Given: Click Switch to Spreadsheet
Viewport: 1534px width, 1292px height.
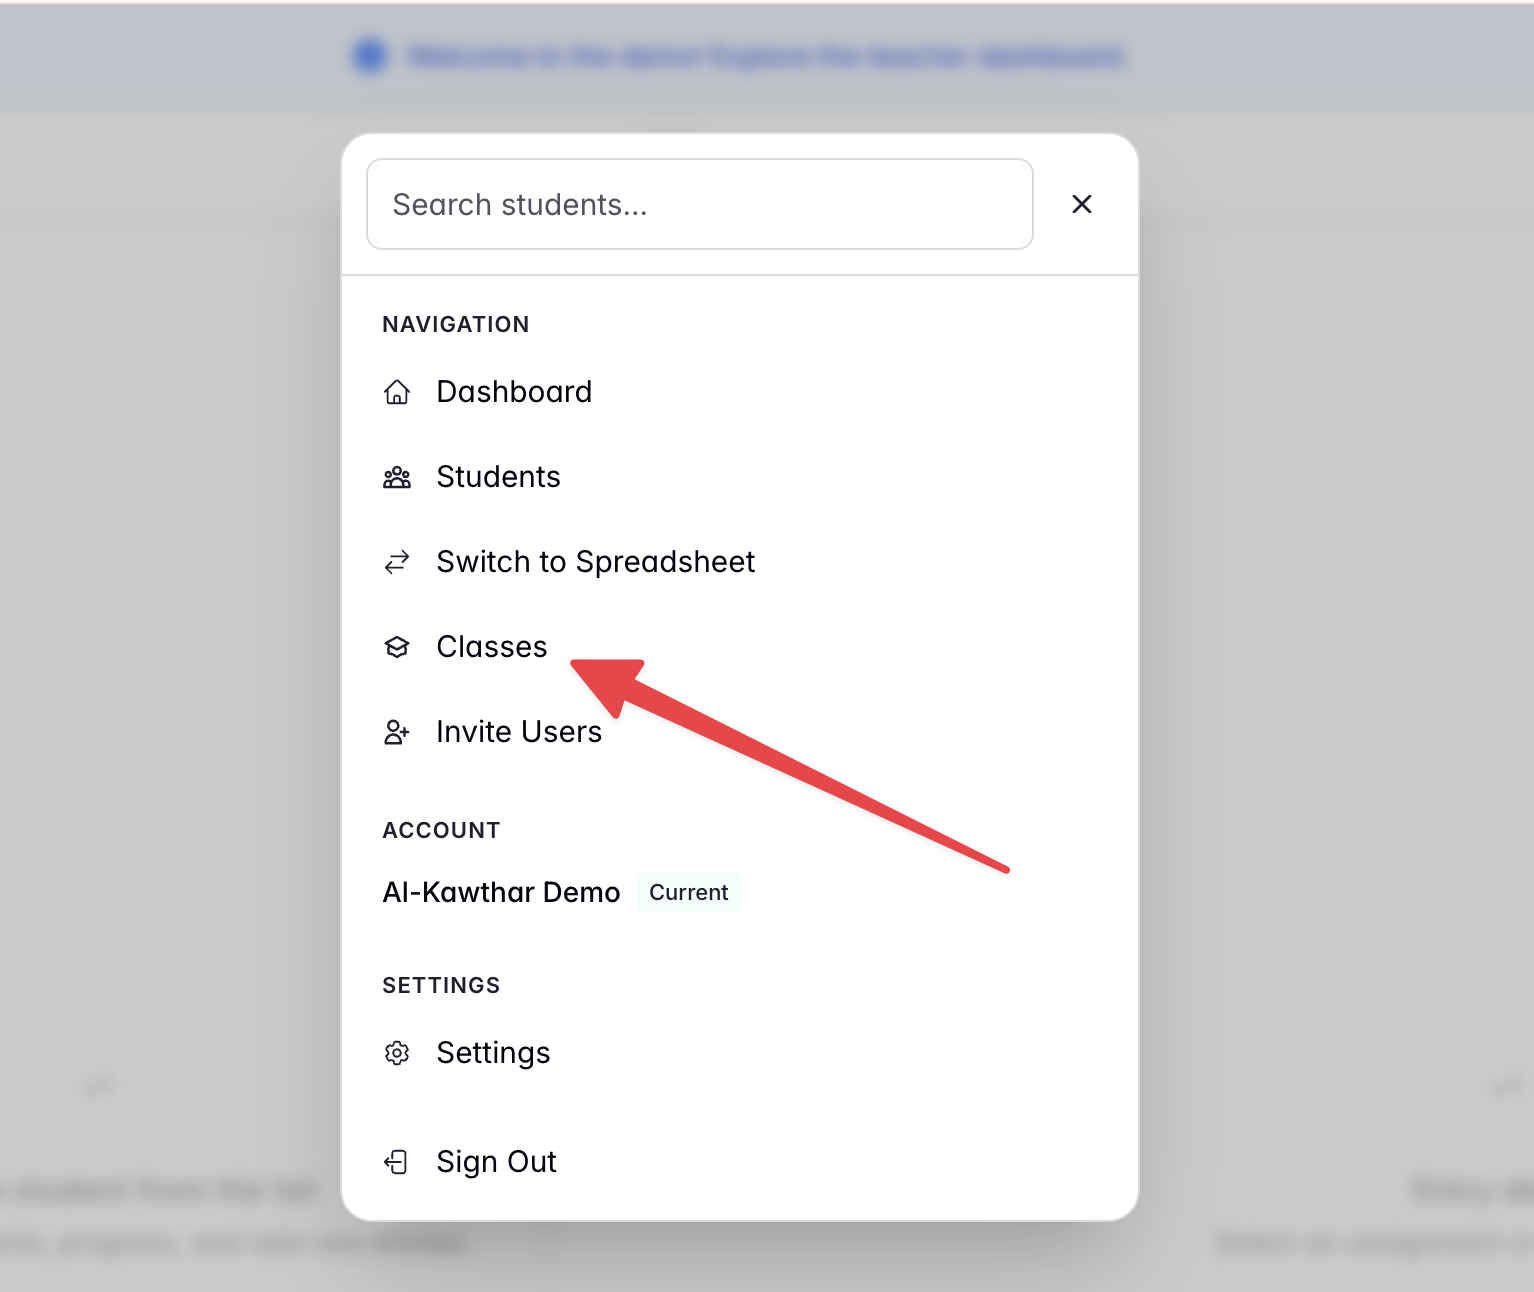Looking at the screenshot, I should pos(595,562).
